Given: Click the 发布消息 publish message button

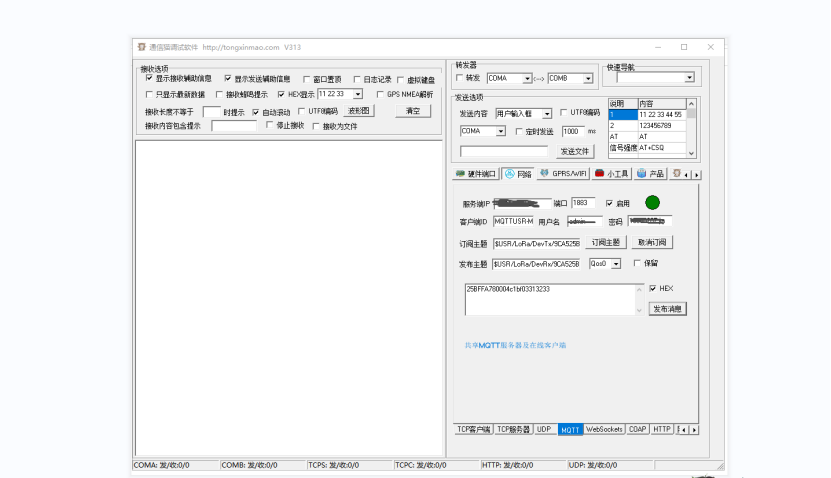Looking at the screenshot, I should pyautogui.click(x=667, y=309).
